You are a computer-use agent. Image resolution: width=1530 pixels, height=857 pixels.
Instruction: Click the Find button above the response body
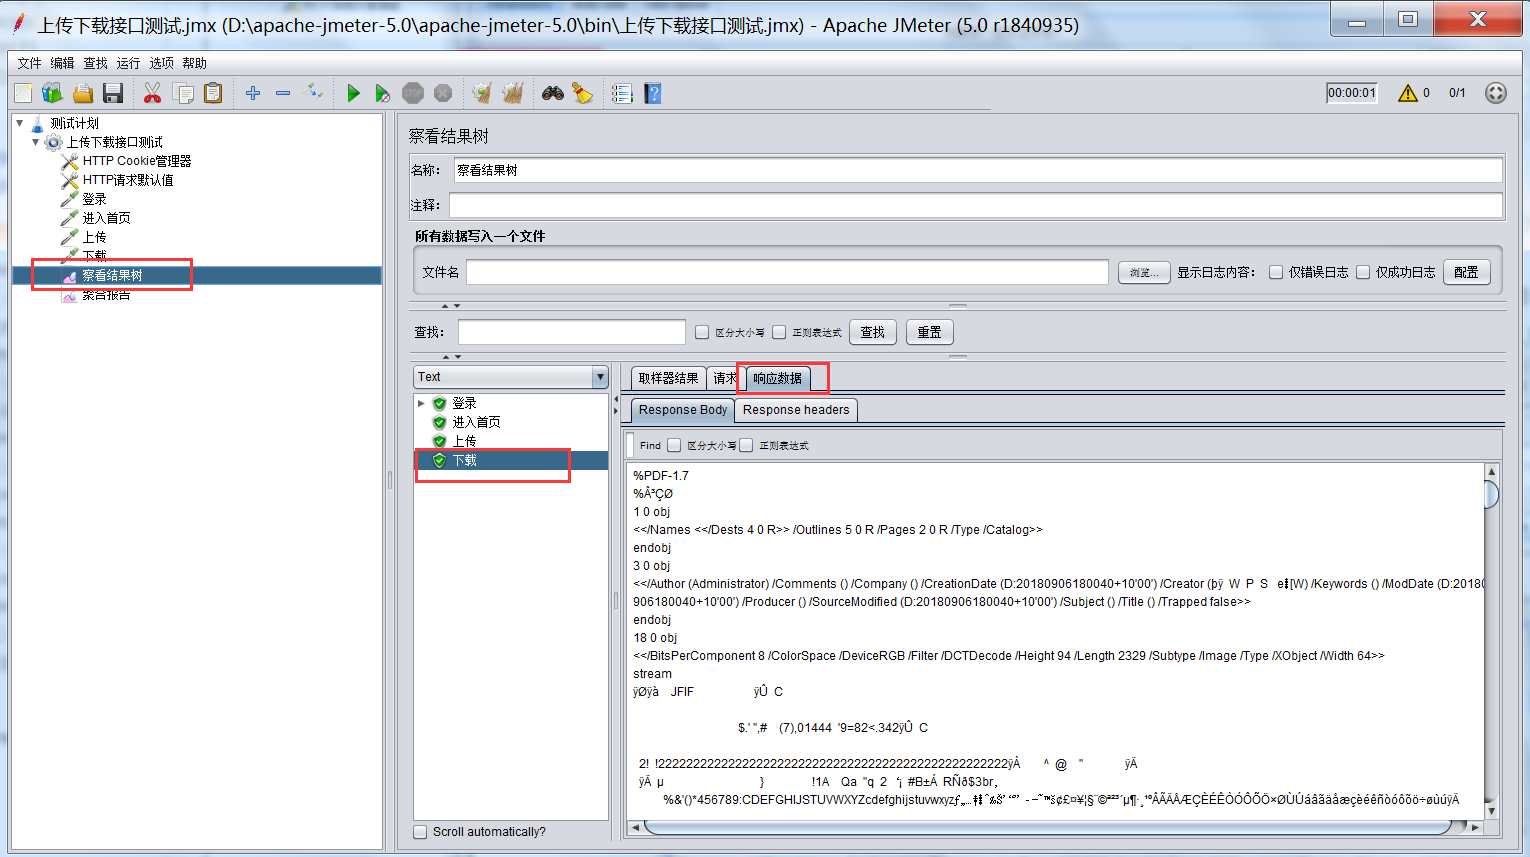click(x=650, y=445)
